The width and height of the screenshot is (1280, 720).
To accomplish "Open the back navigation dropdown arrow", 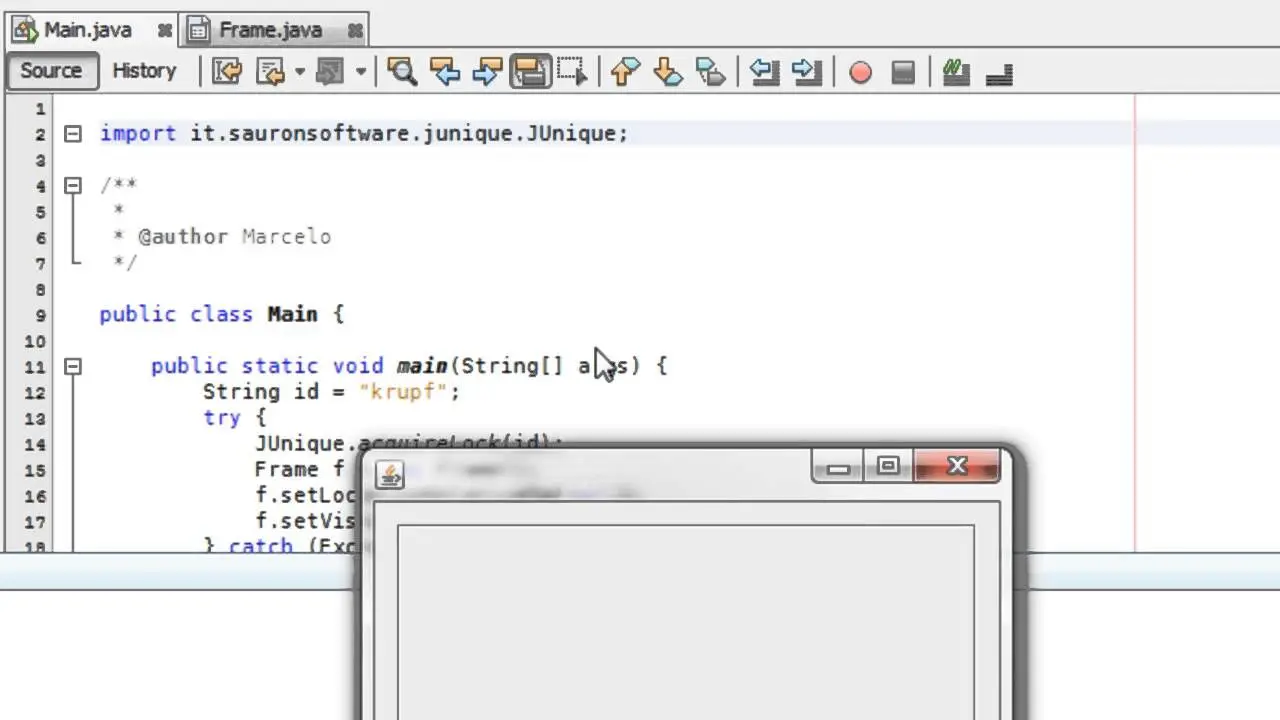I will pos(299,72).
